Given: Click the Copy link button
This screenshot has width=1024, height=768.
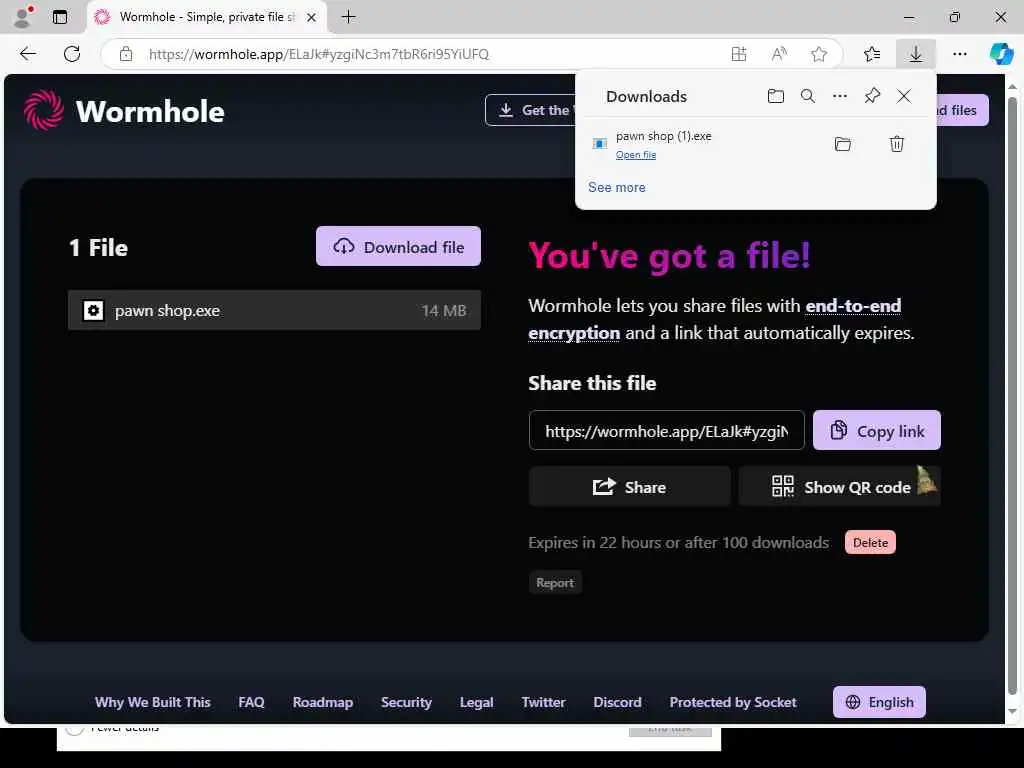Looking at the screenshot, I should pos(876,430).
